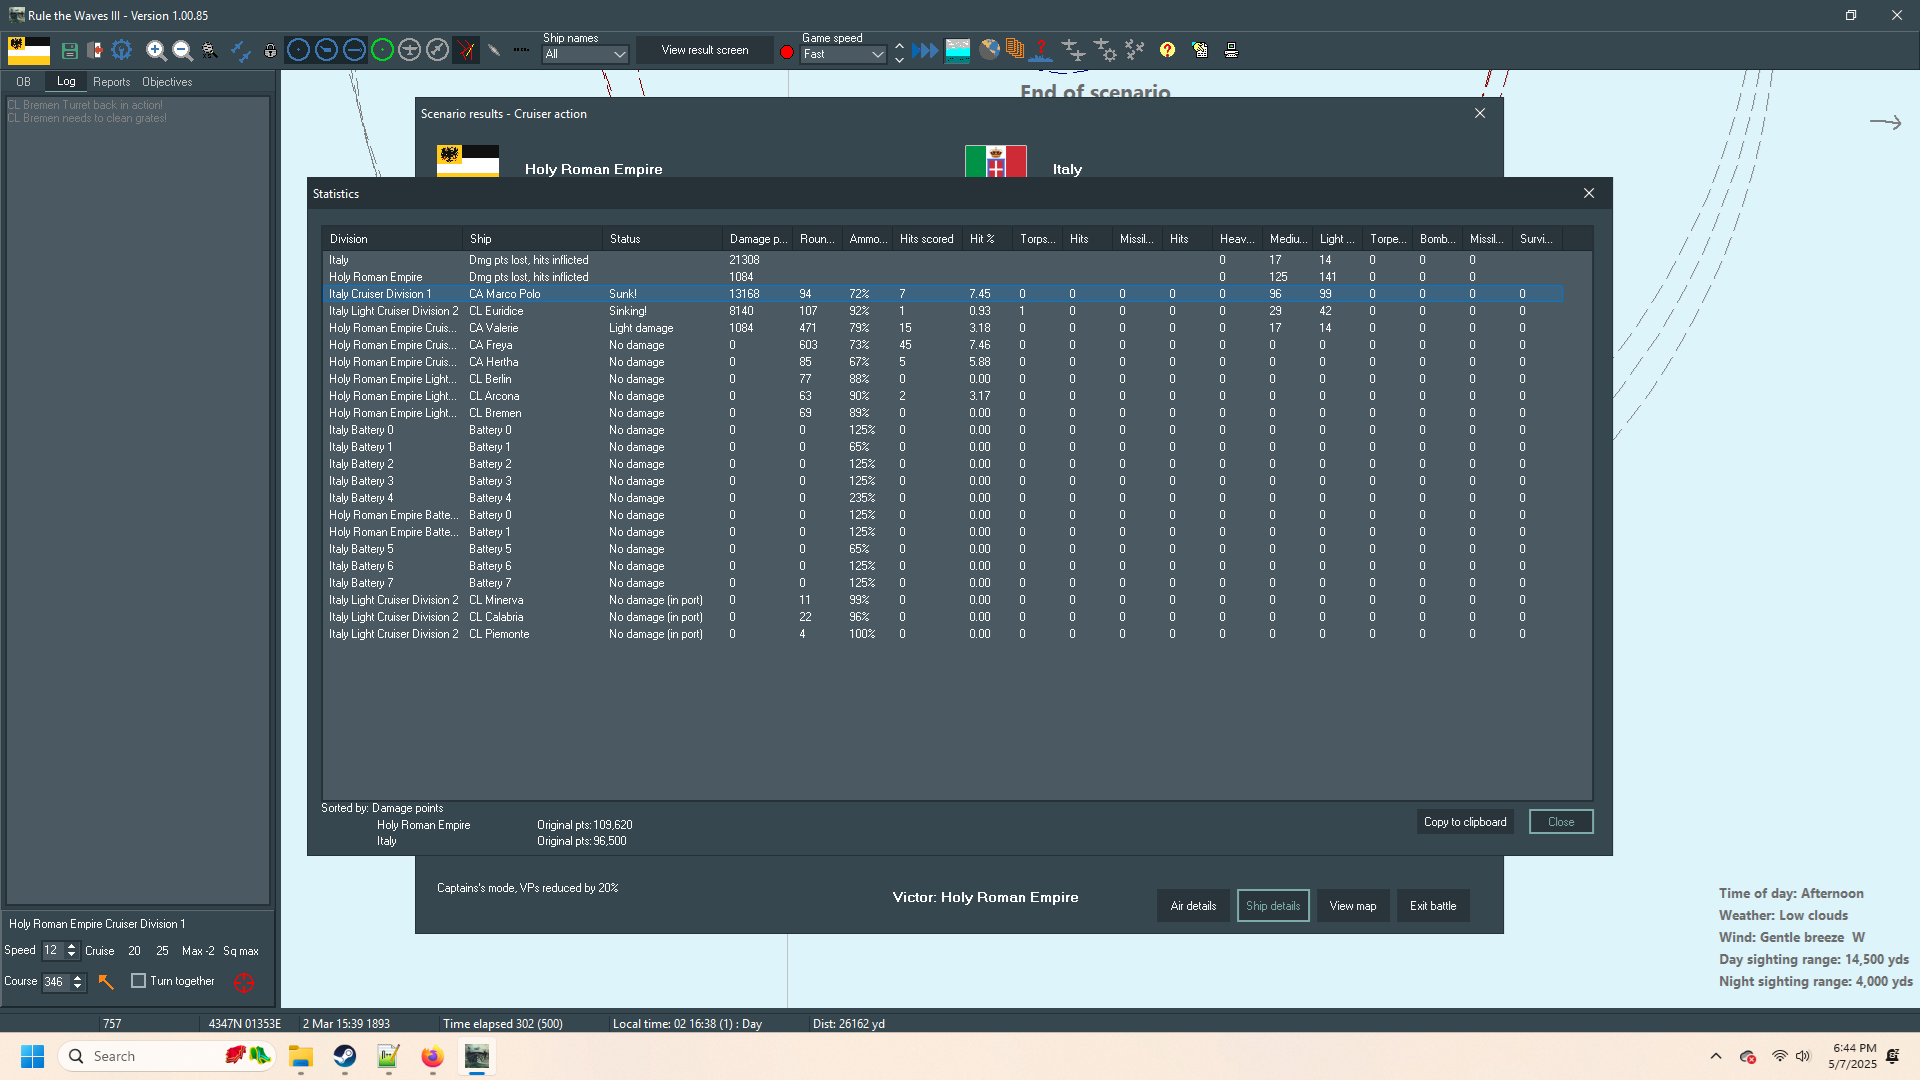Click the aircraft formation icon
The image size is (1920, 1080).
(1134, 50)
